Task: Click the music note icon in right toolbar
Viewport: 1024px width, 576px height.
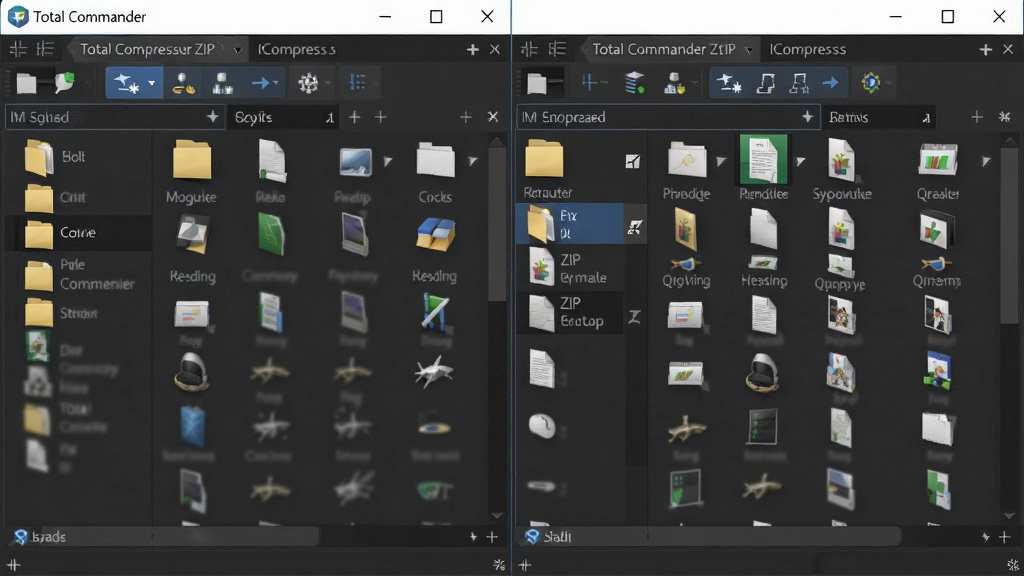Action: 765,83
